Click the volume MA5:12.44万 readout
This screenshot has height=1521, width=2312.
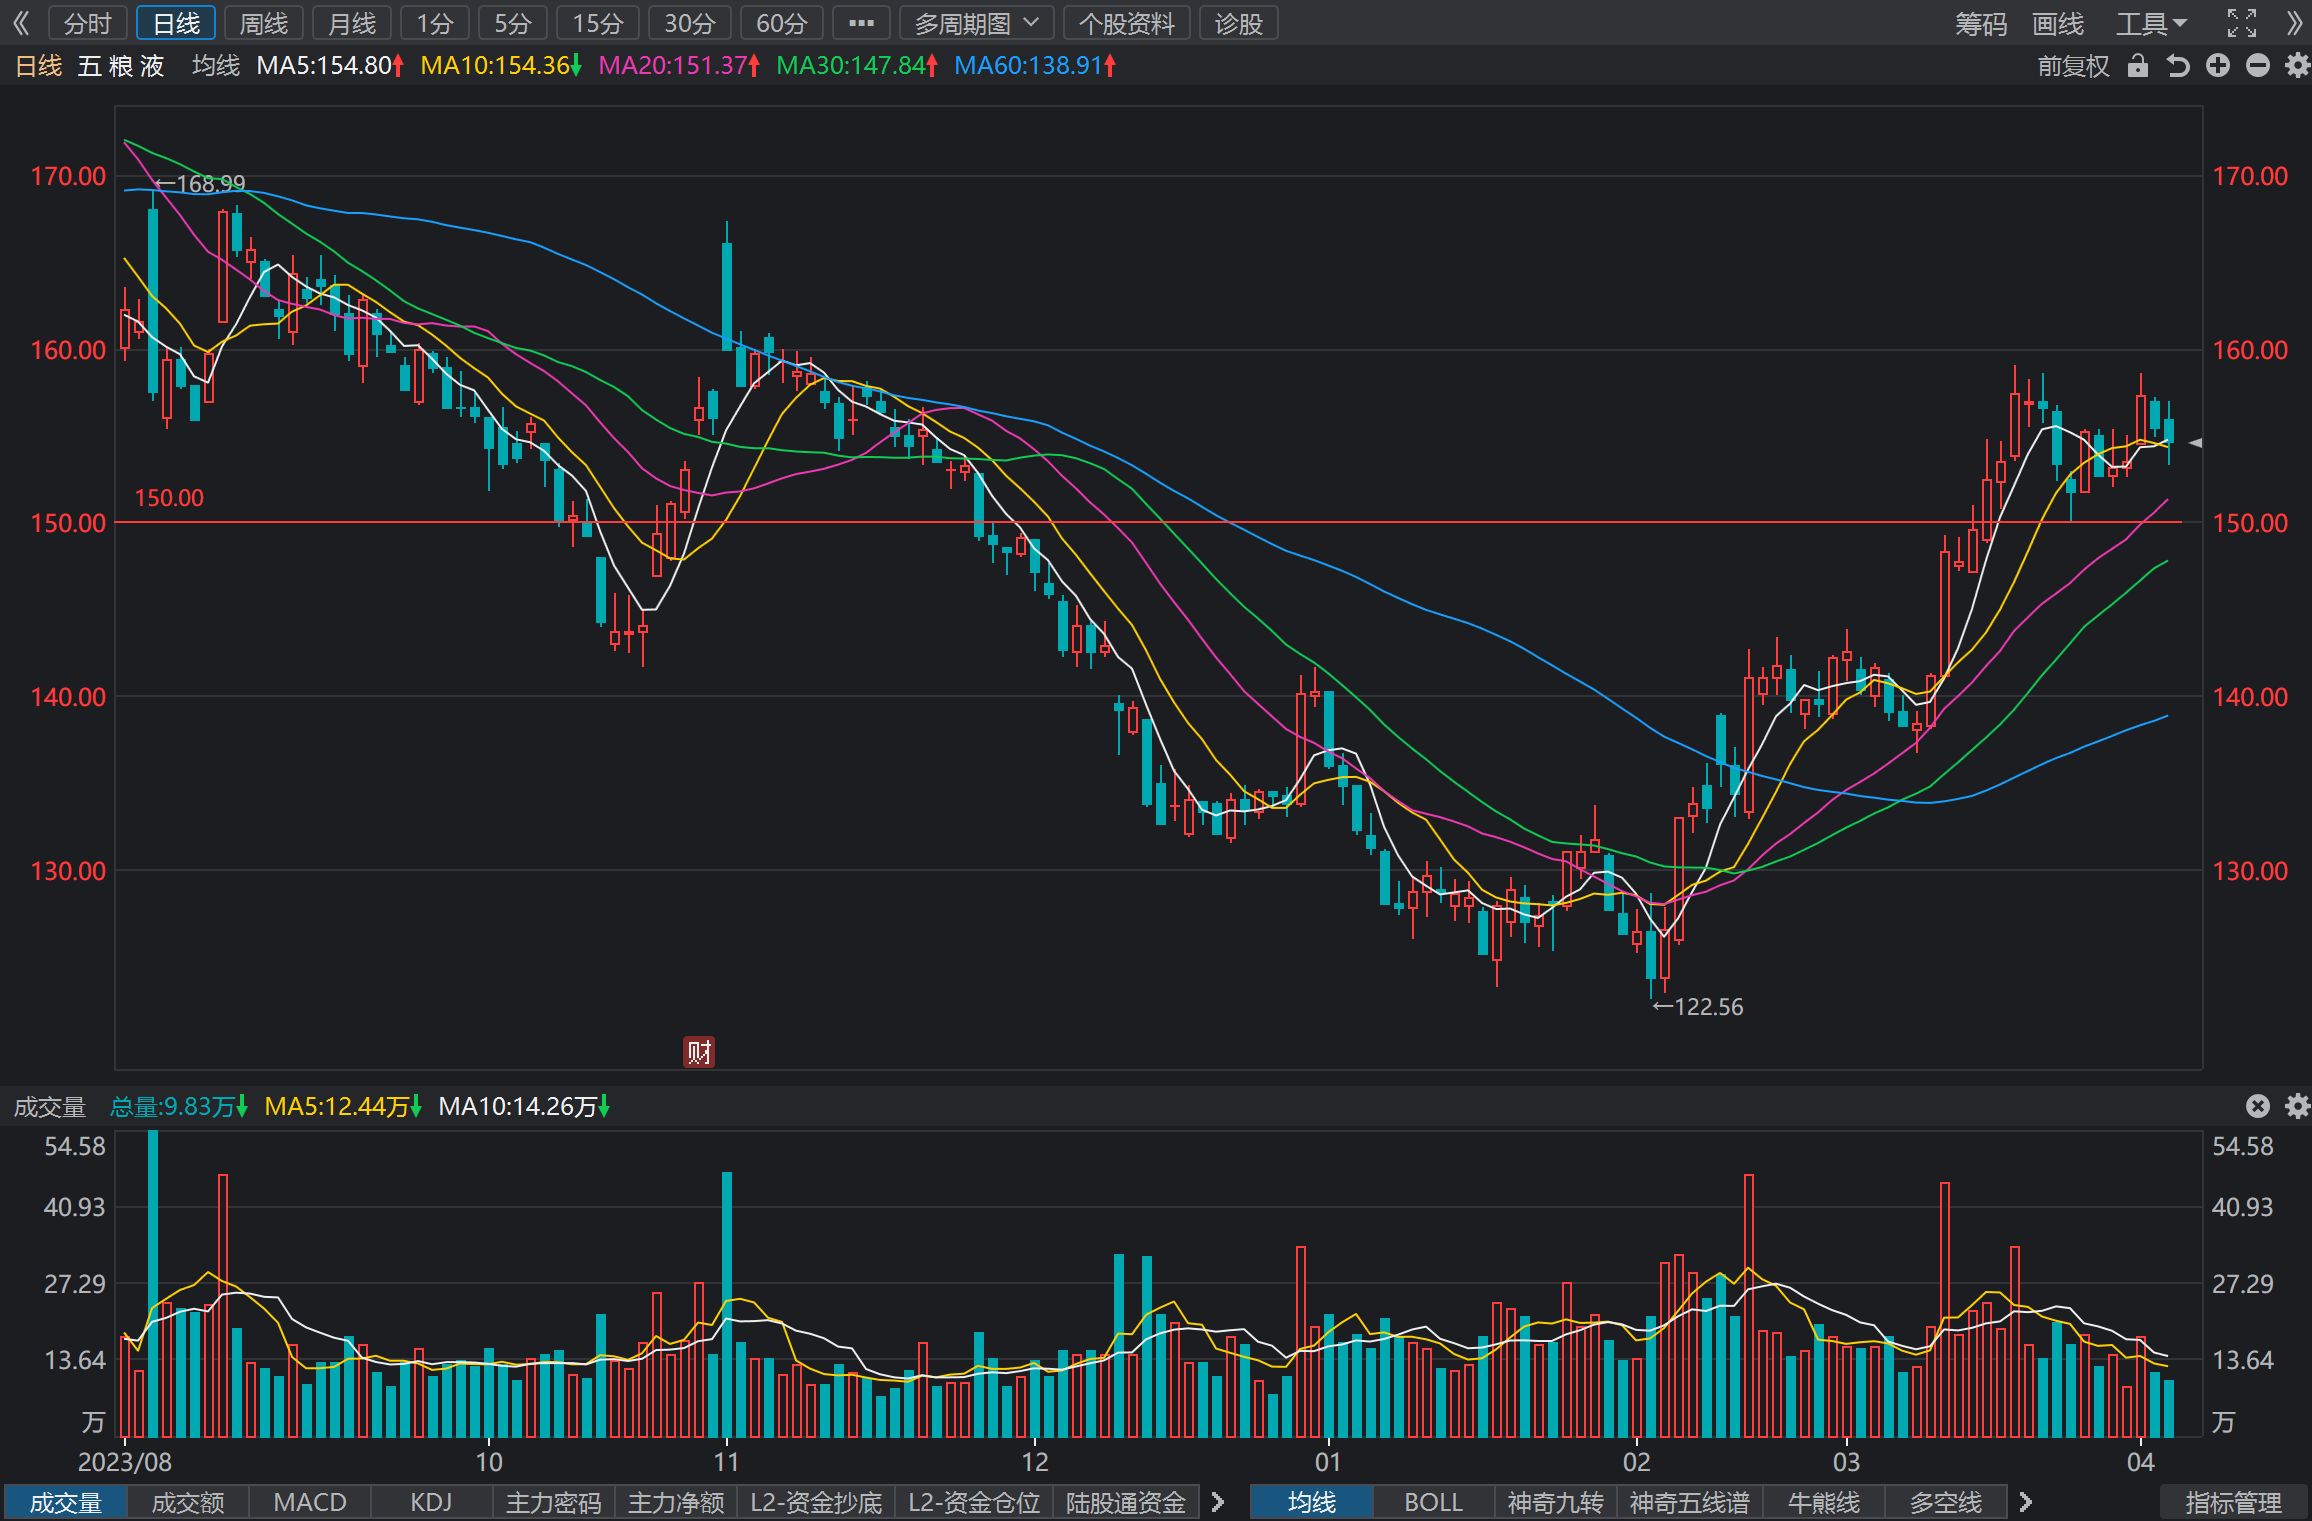pyautogui.click(x=343, y=1106)
